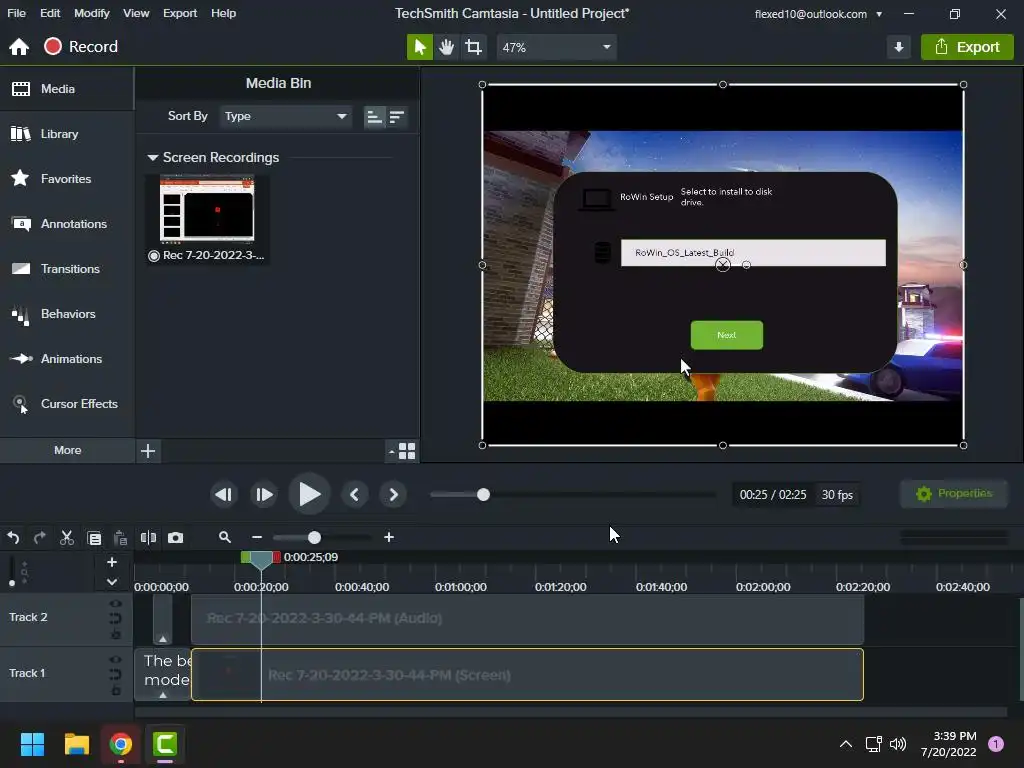
Task: Zoom out the timeline with minus
Action: tap(257, 537)
